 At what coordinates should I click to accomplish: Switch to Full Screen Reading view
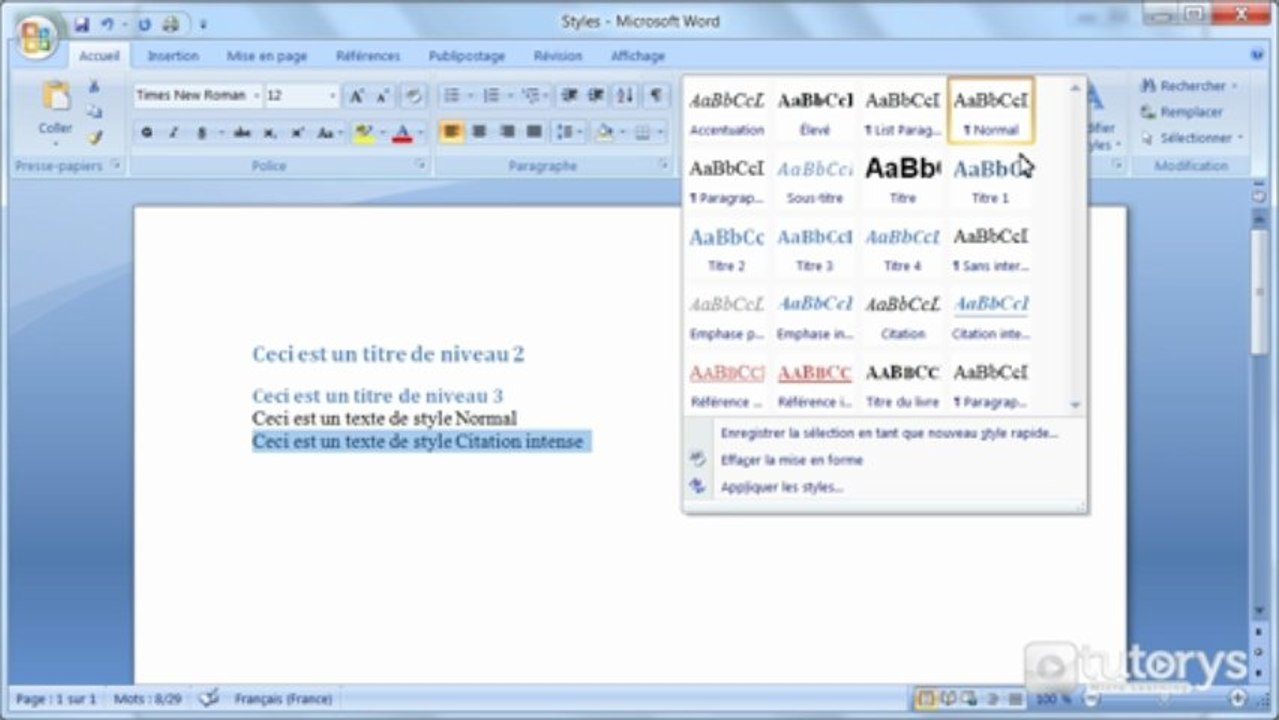tap(949, 698)
